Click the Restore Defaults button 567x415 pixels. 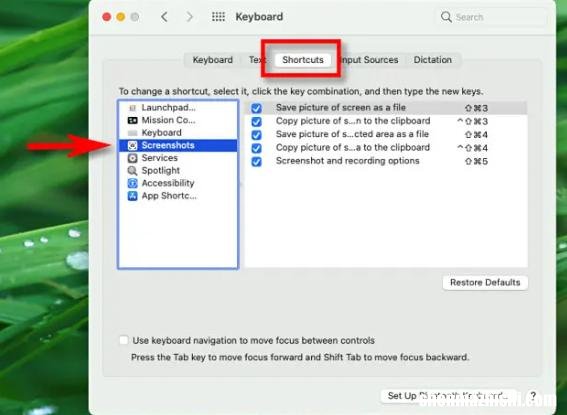(485, 283)
